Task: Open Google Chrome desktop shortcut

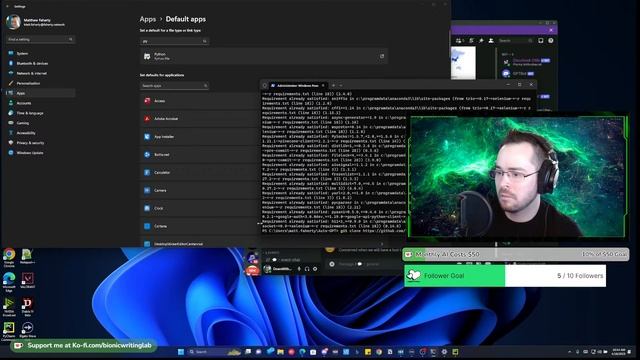Action: point(9,258)
